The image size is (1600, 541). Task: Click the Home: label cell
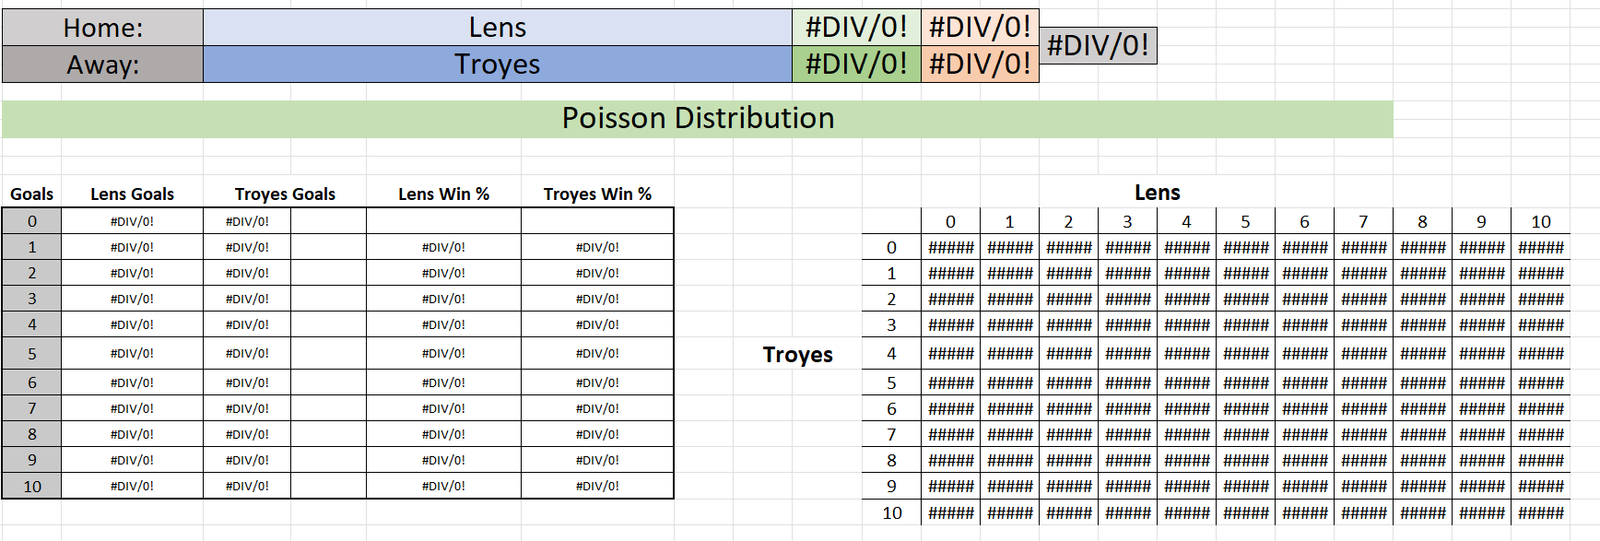click(x=103, y=27)
